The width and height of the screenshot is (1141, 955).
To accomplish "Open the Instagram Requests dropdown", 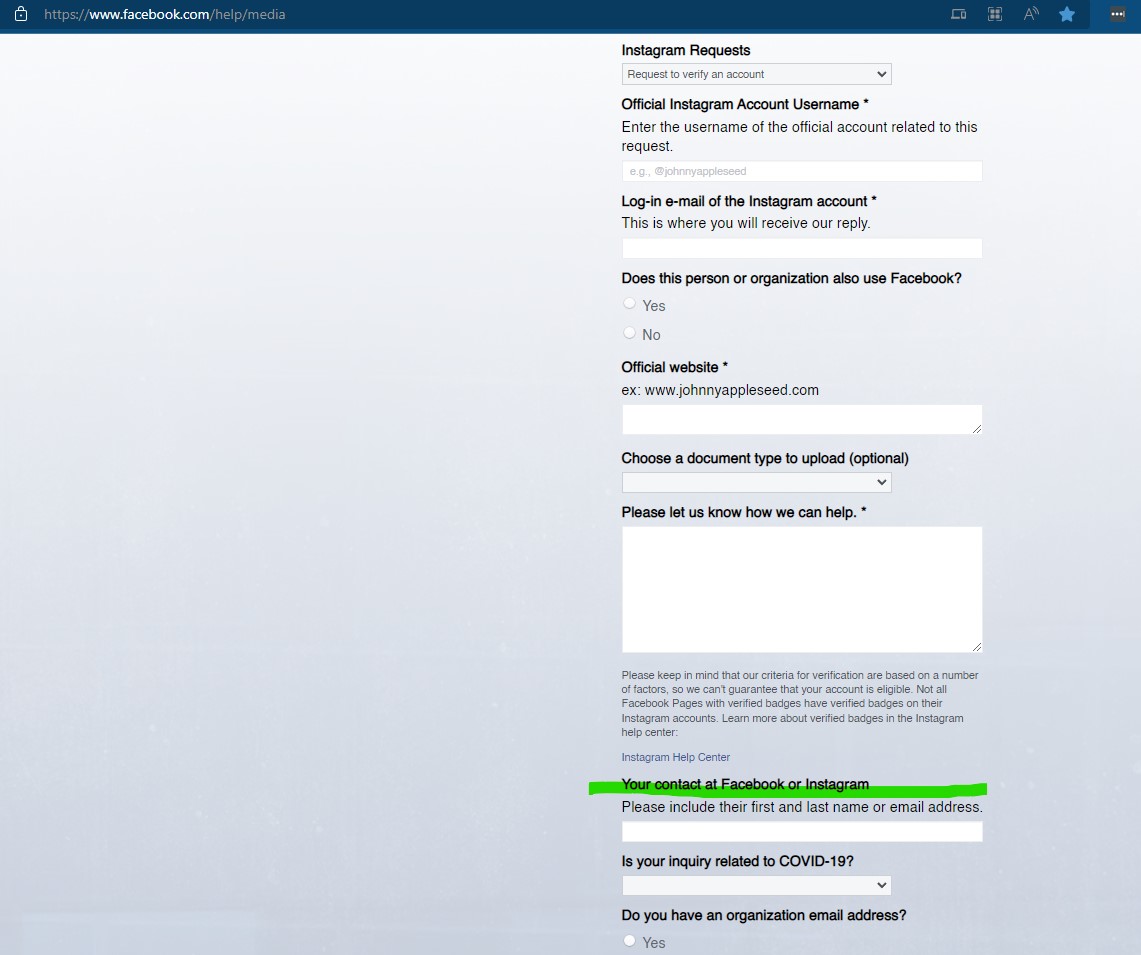I will click(756, 74).
